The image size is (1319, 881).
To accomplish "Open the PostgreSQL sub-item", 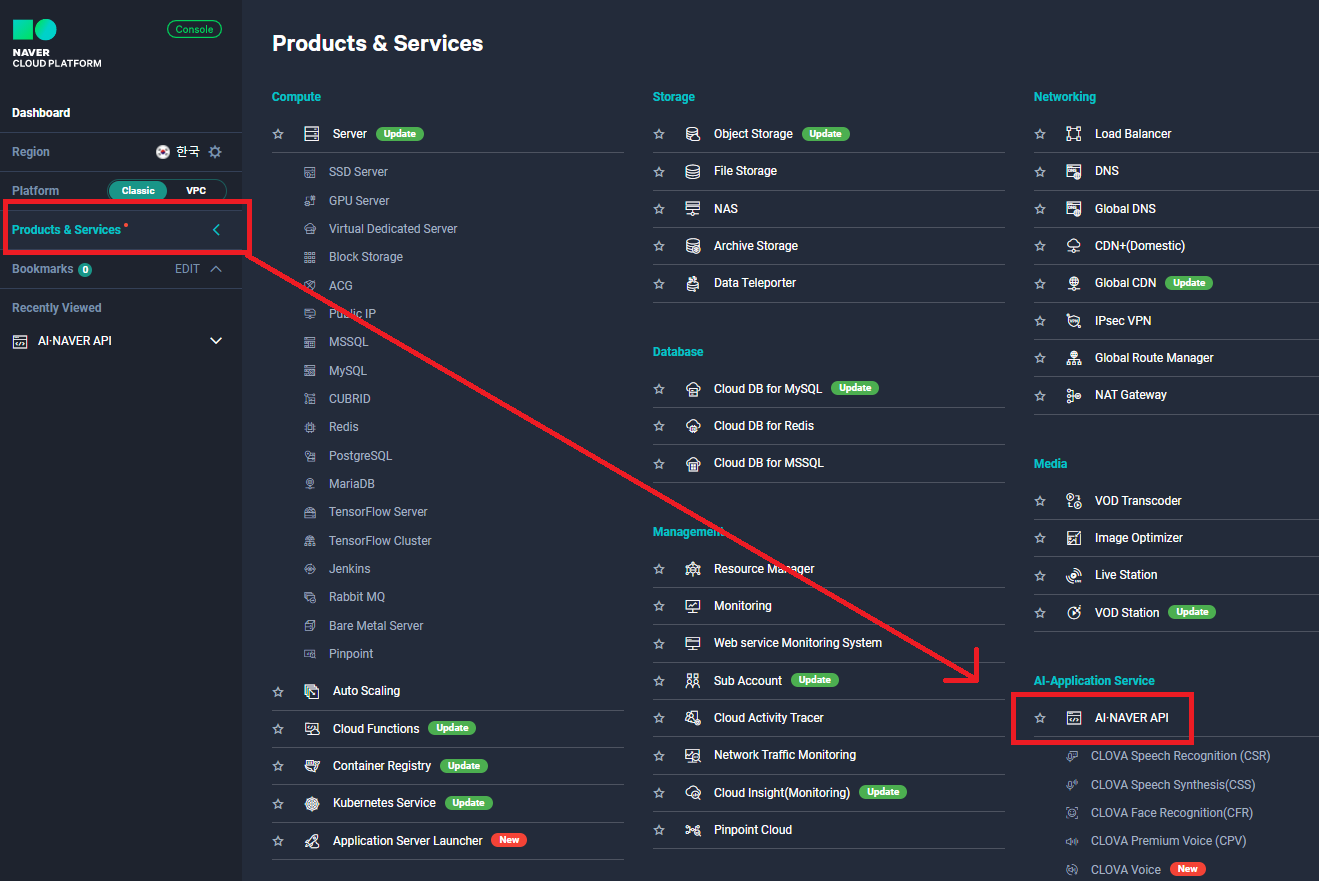I will tap(360, 456).
